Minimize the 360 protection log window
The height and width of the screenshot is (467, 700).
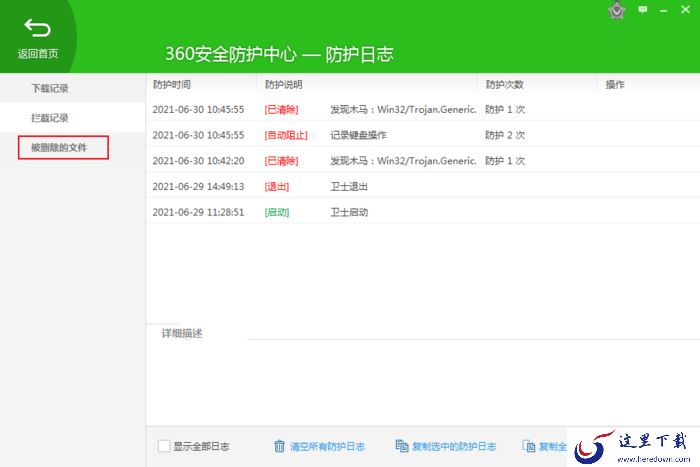click(664, 10)
